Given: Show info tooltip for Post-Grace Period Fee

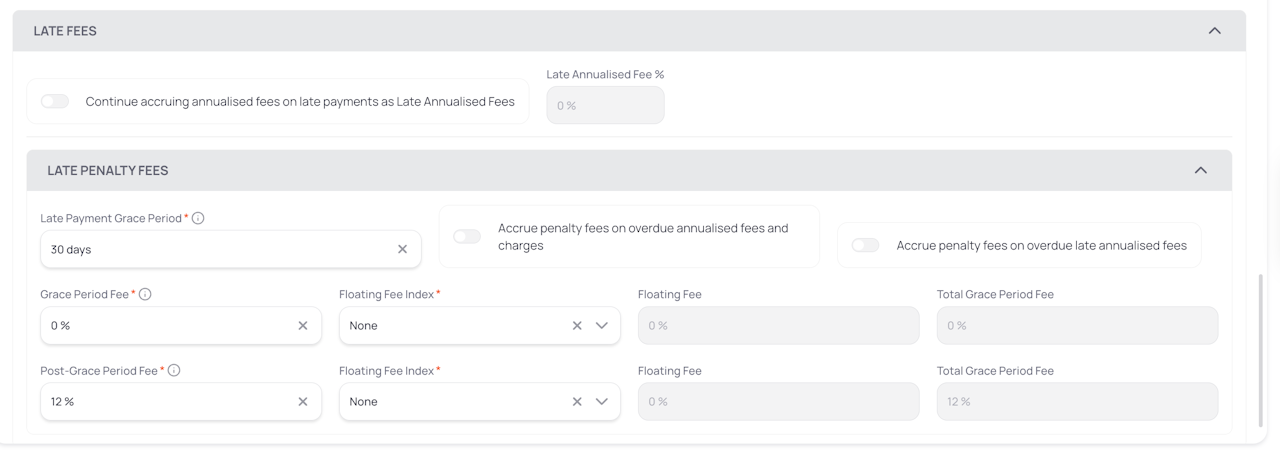Looking at the screenshot, I should 174,370.
